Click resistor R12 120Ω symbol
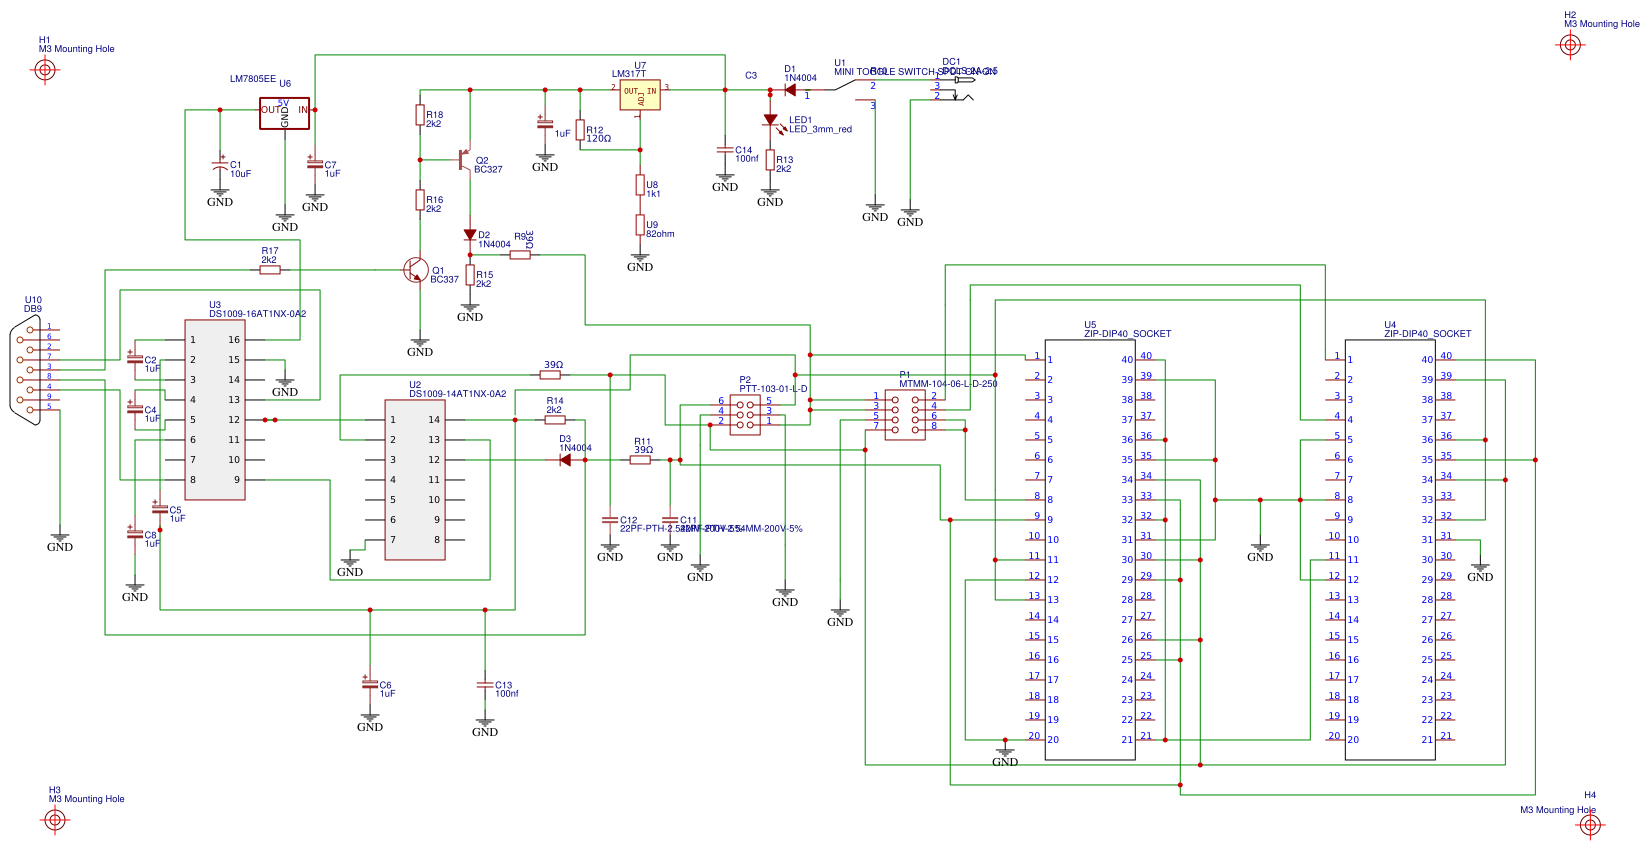Image resolution: width=1650 pixels, height=850 pixels. pos(580,130)
